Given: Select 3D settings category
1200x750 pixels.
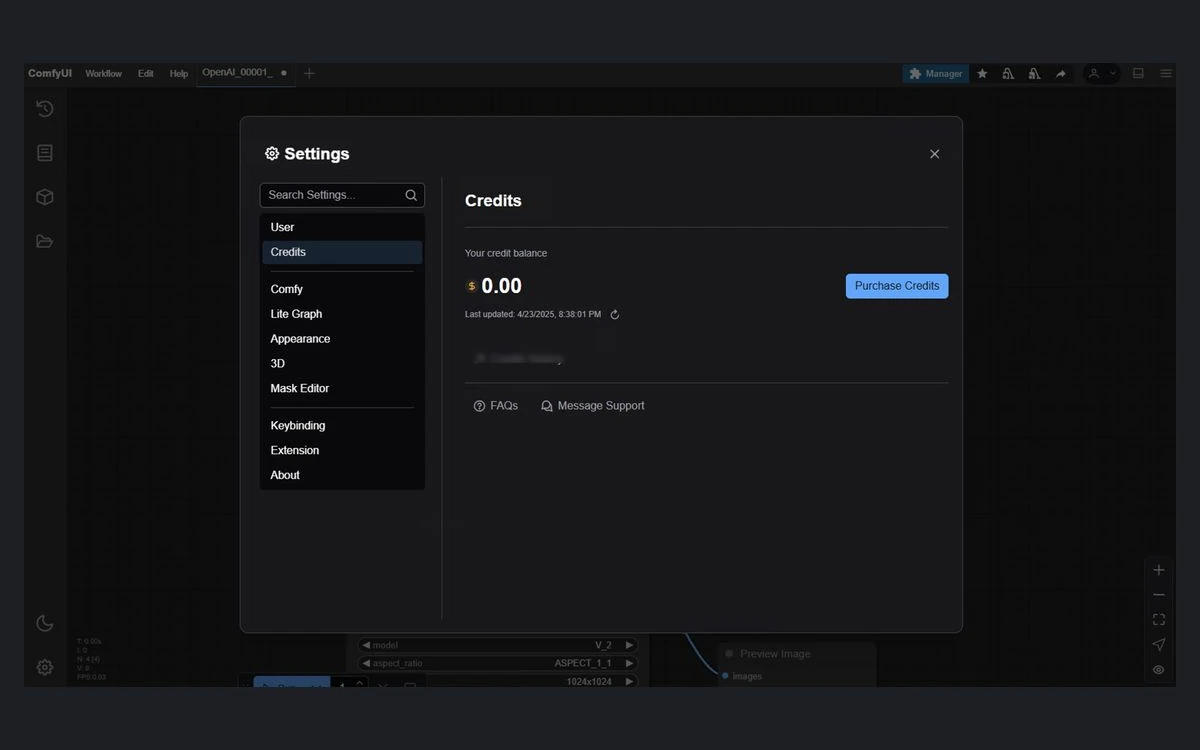Looking at the screenshot, I should tap(342, 364).
